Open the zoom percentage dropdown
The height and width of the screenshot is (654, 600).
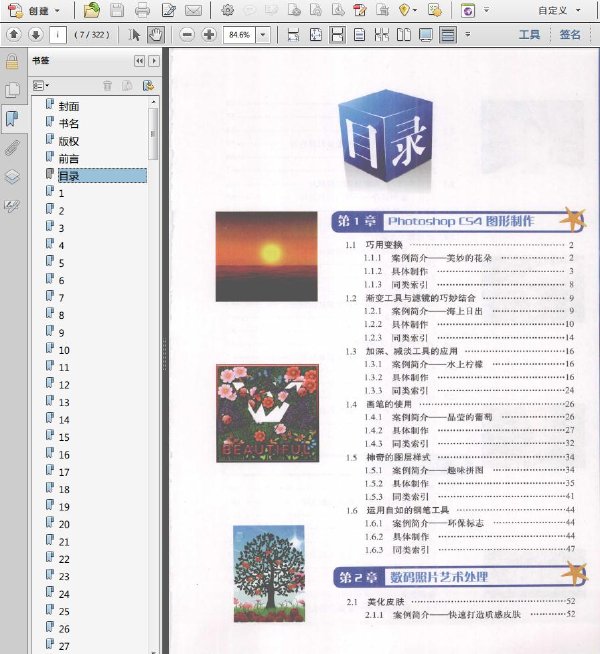pyautogui.click(x=263, y=35)
